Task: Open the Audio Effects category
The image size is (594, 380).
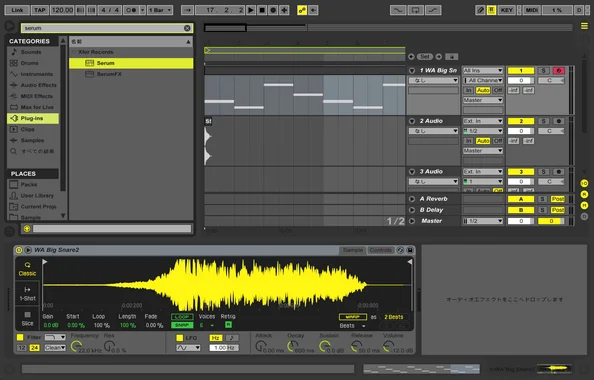Action: (x=38, y=85)
